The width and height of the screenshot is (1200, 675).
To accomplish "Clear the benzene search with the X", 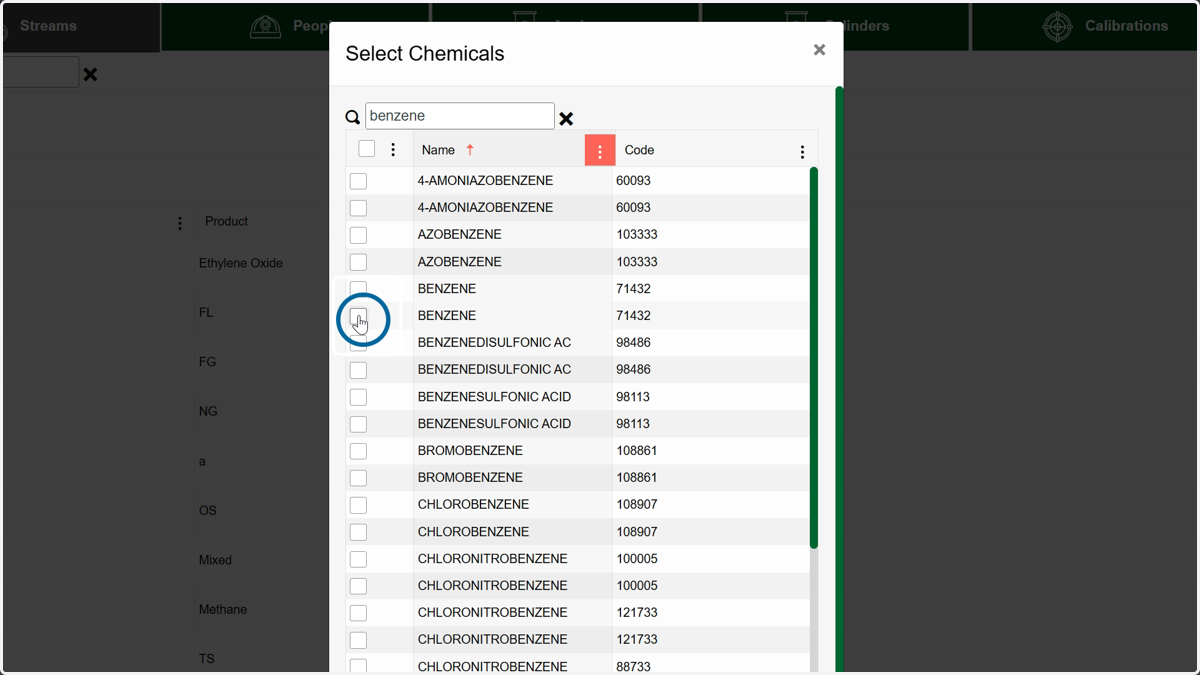I will point(566,119).
